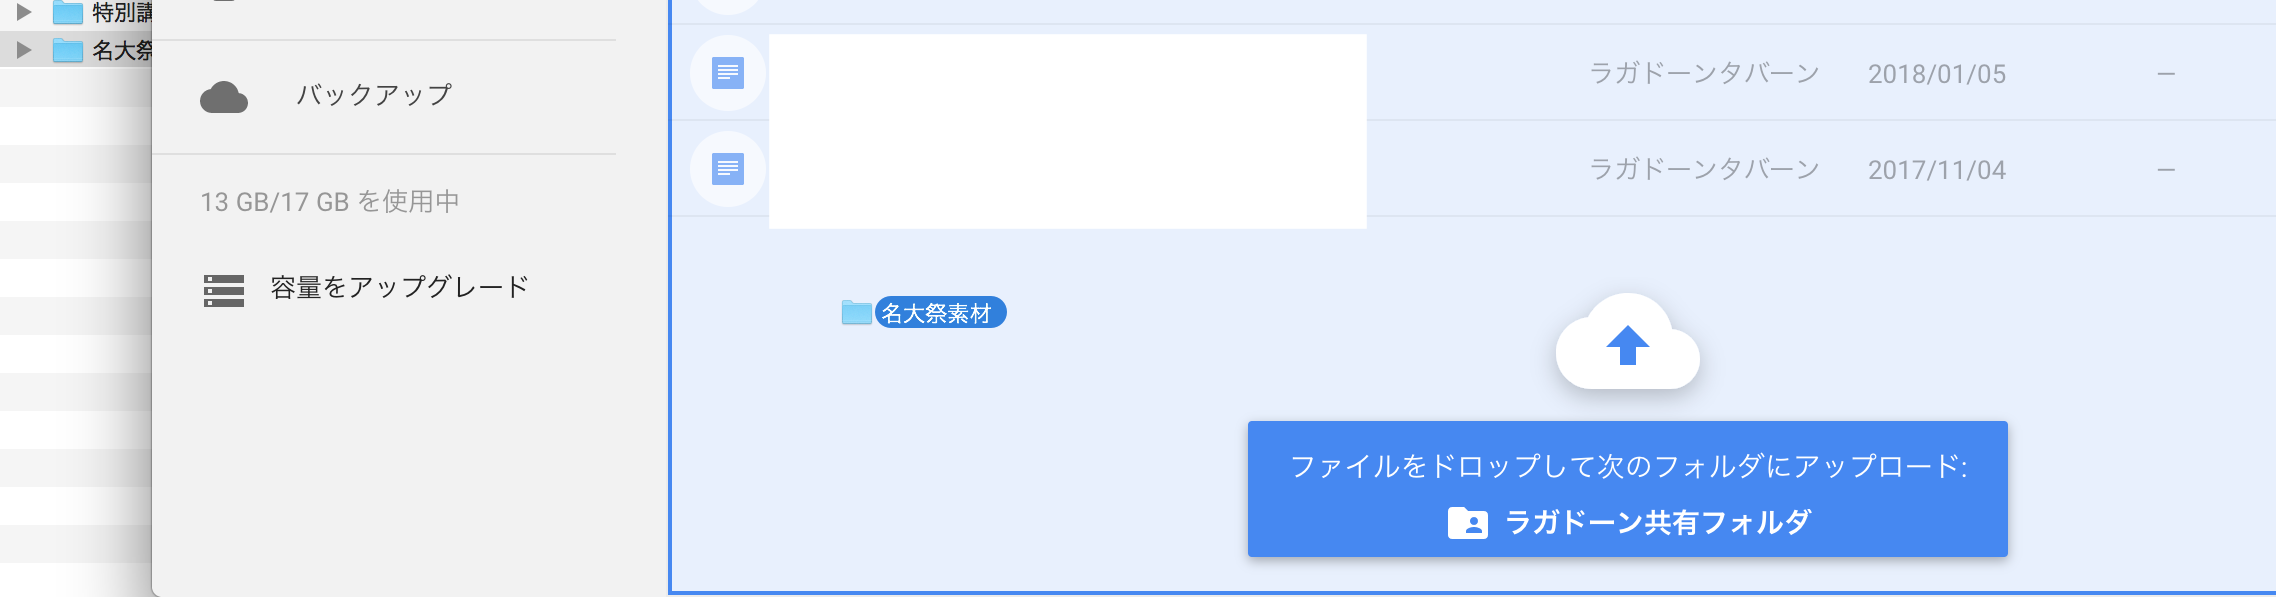This screenshot has height=597, width=2276.
Task: Click the storage stack upgrade icon
Action: click(x=224, y=291)
